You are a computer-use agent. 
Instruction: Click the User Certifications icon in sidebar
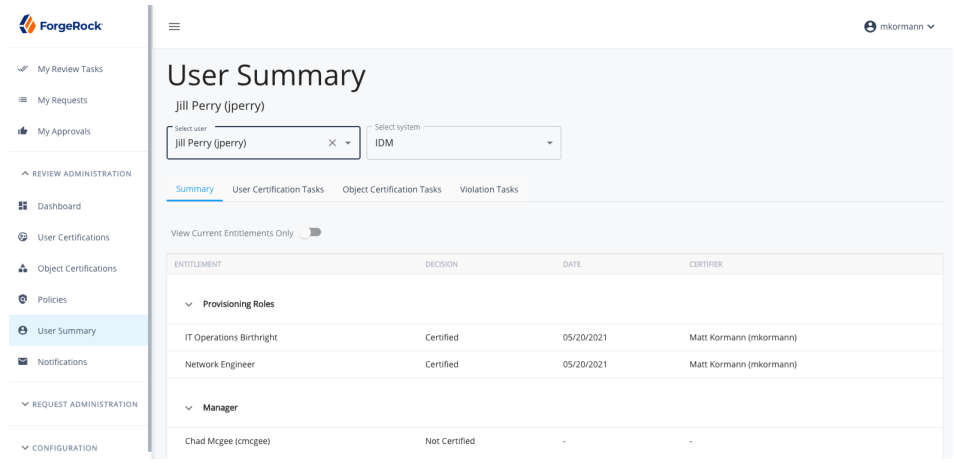(x=22, y=237)
